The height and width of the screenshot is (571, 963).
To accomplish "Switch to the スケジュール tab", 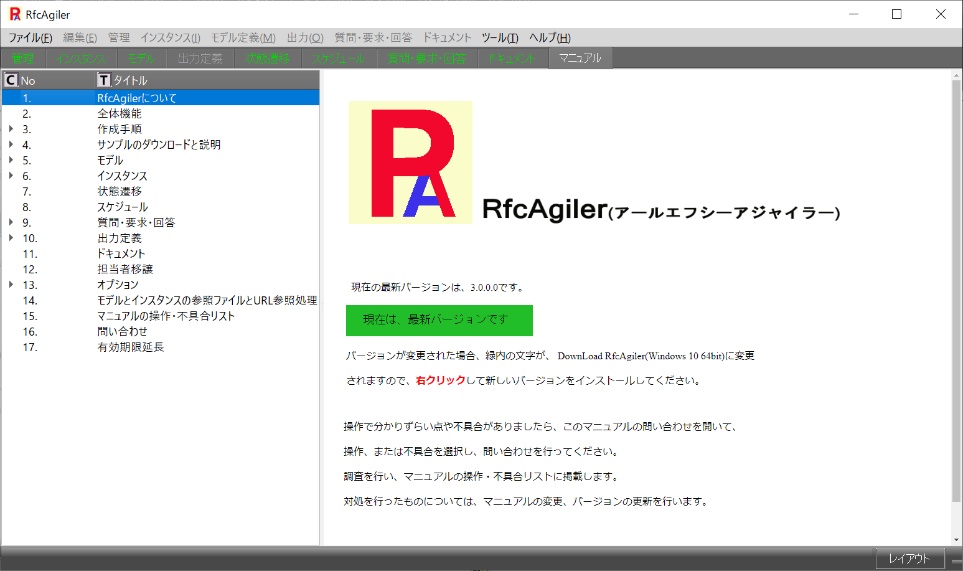I will (x=338, y=58).
